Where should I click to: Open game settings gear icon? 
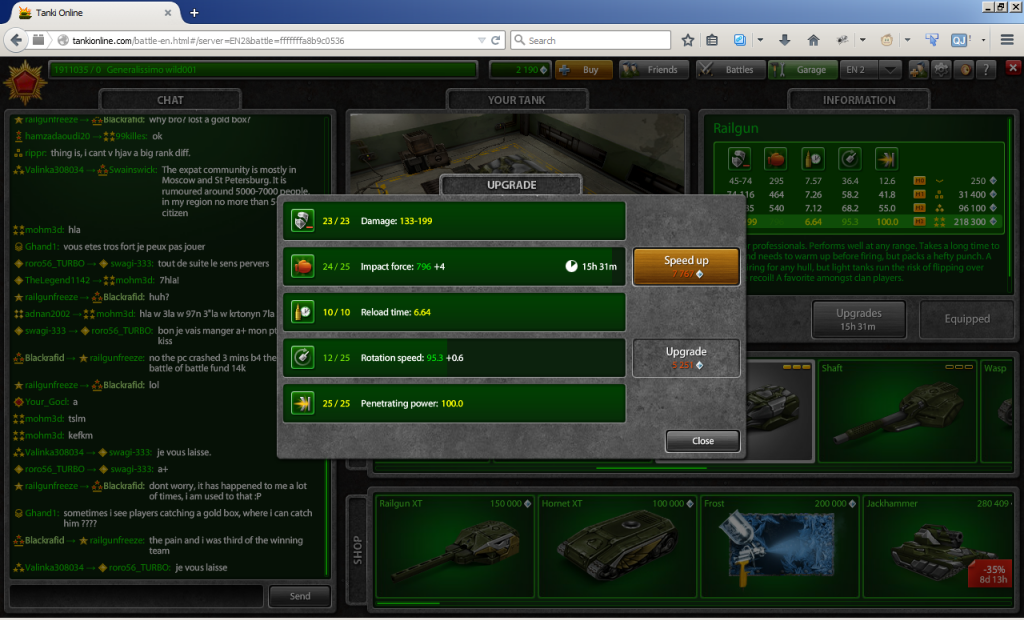[x=941, y=70]
